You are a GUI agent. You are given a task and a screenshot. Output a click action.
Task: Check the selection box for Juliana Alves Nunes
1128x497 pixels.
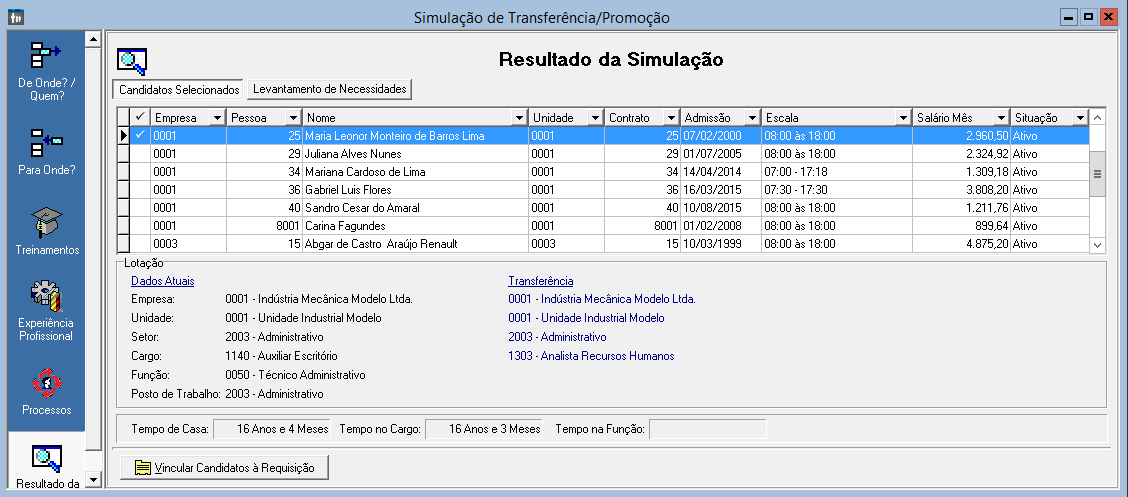tap(140, 154)
